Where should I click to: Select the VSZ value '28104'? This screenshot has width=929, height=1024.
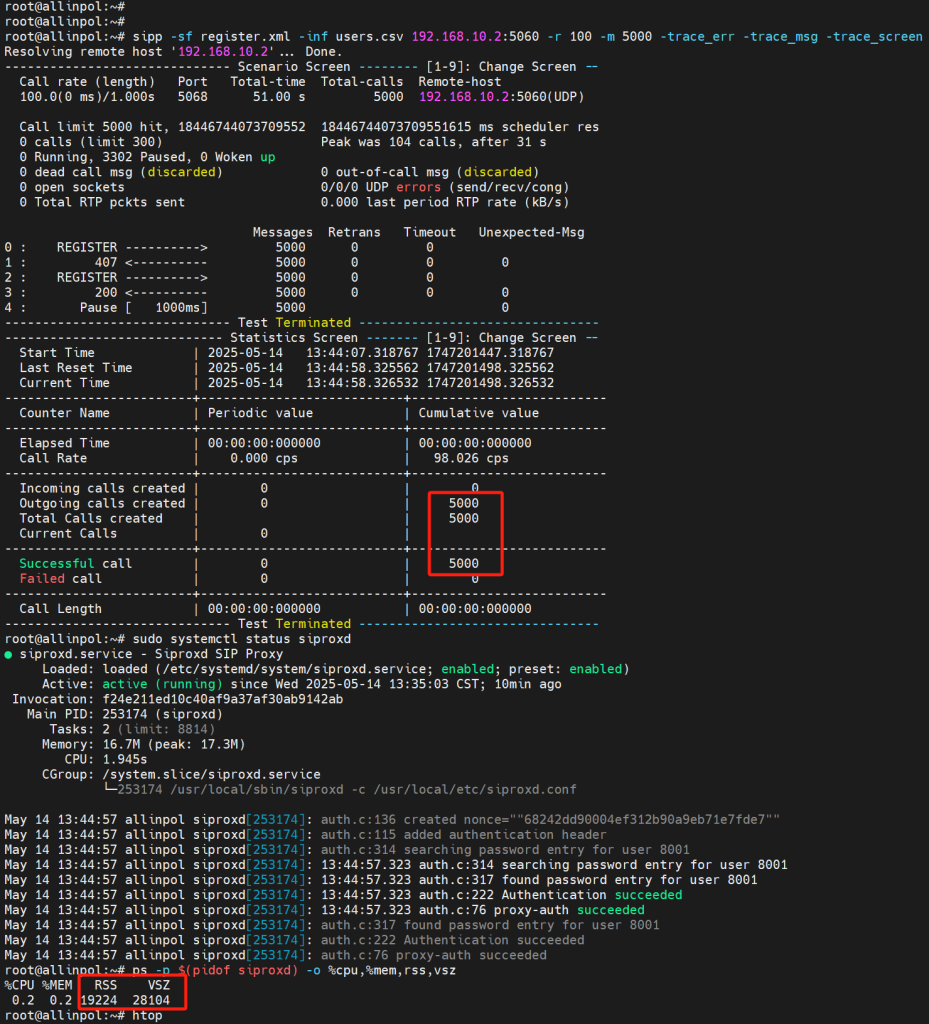coord(151,1000)
